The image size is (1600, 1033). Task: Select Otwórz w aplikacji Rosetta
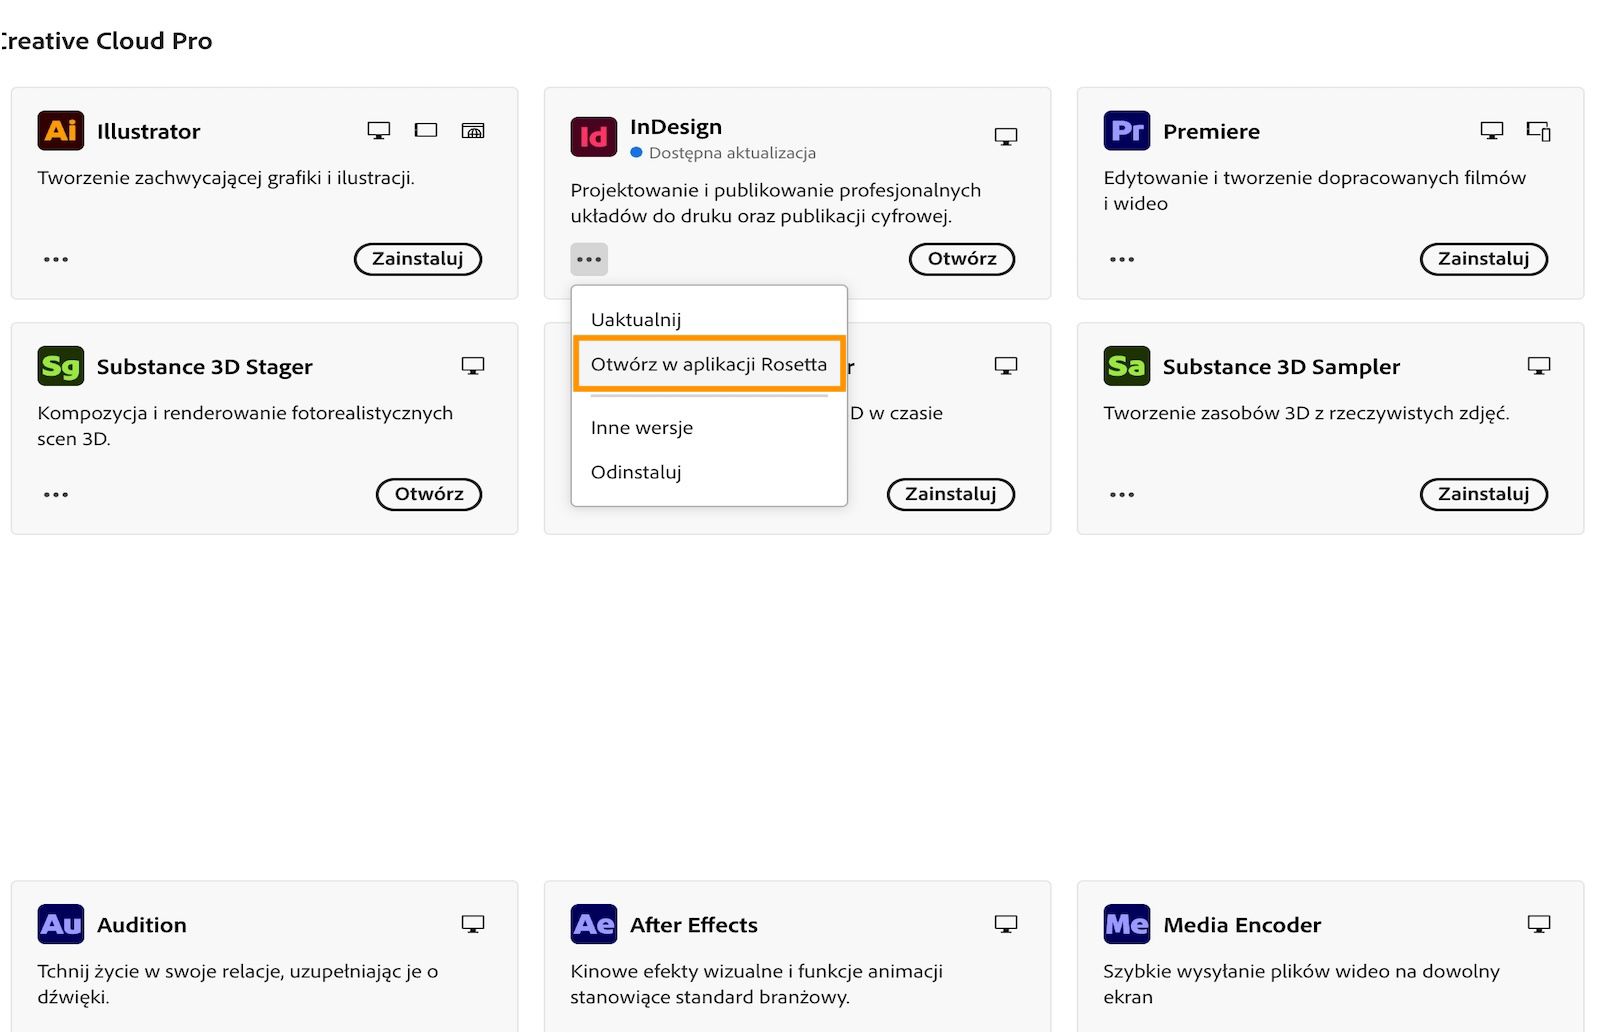pyautogui.click(x=709, y=364)
